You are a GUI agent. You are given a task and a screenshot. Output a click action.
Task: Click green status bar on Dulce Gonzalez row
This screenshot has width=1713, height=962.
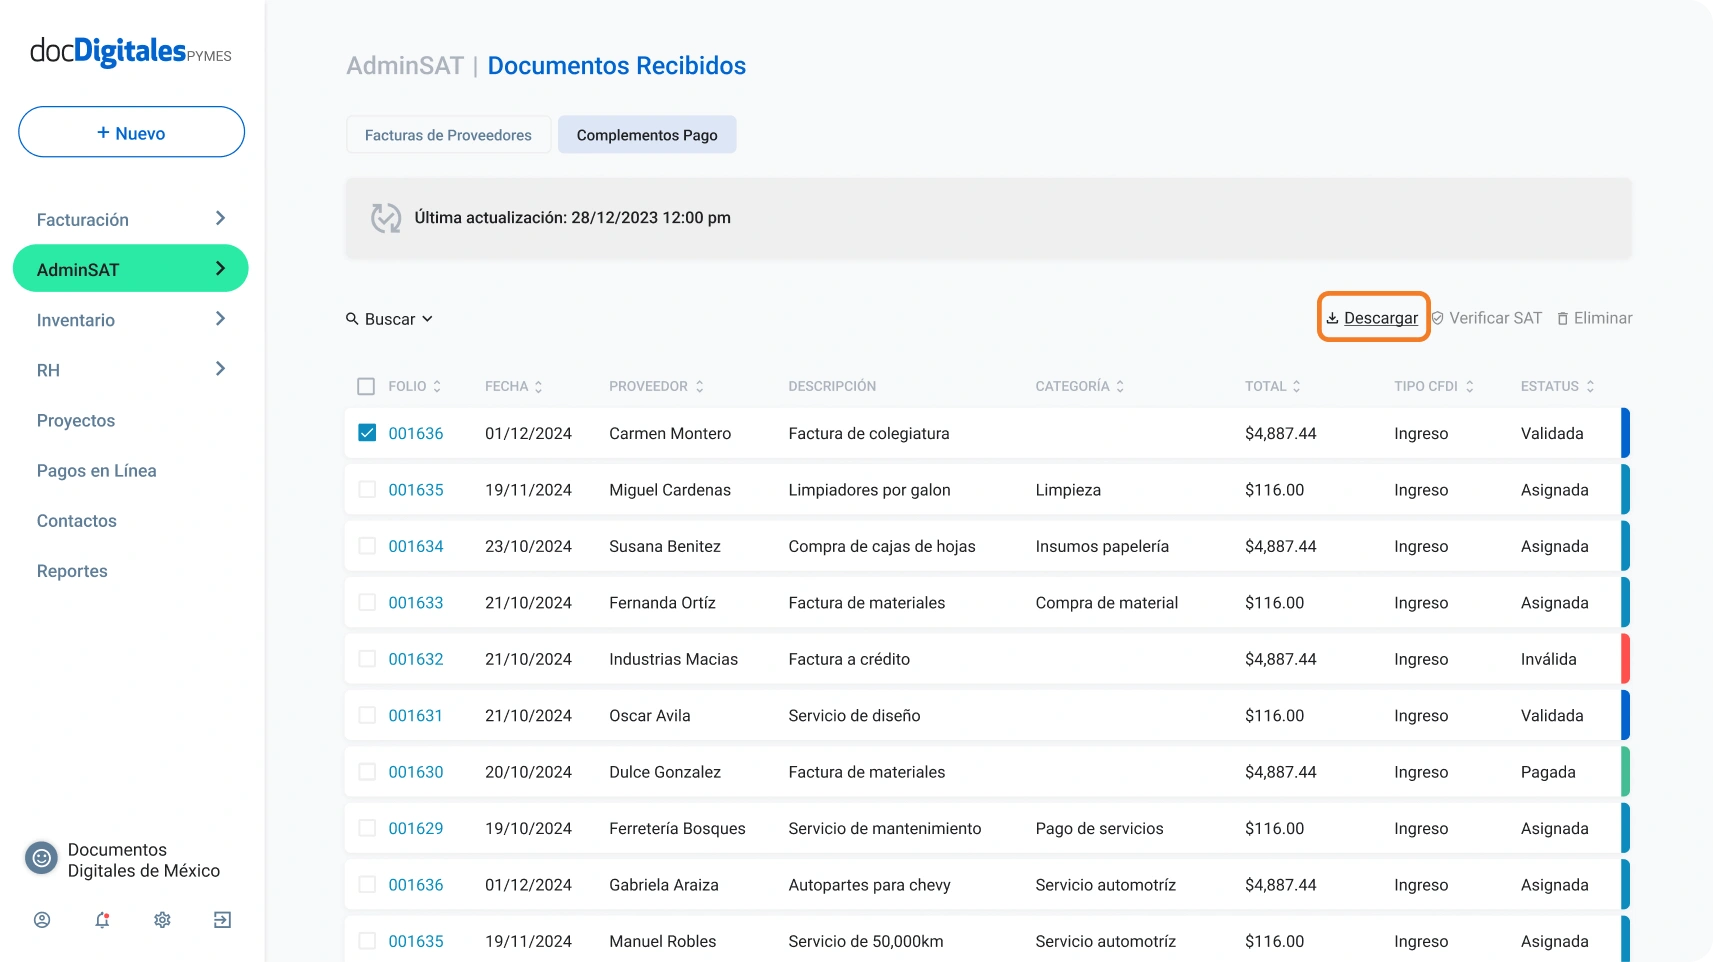pyautogui.click(x=1625, y=772)
